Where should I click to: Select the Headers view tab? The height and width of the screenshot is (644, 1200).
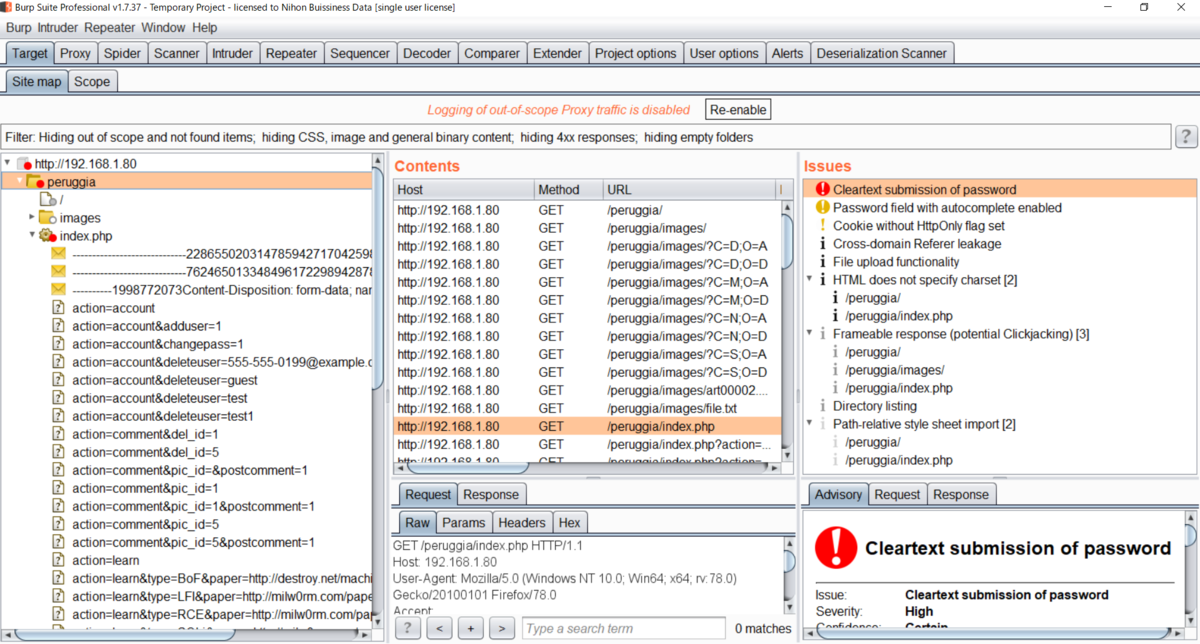[x=522, y=522]
